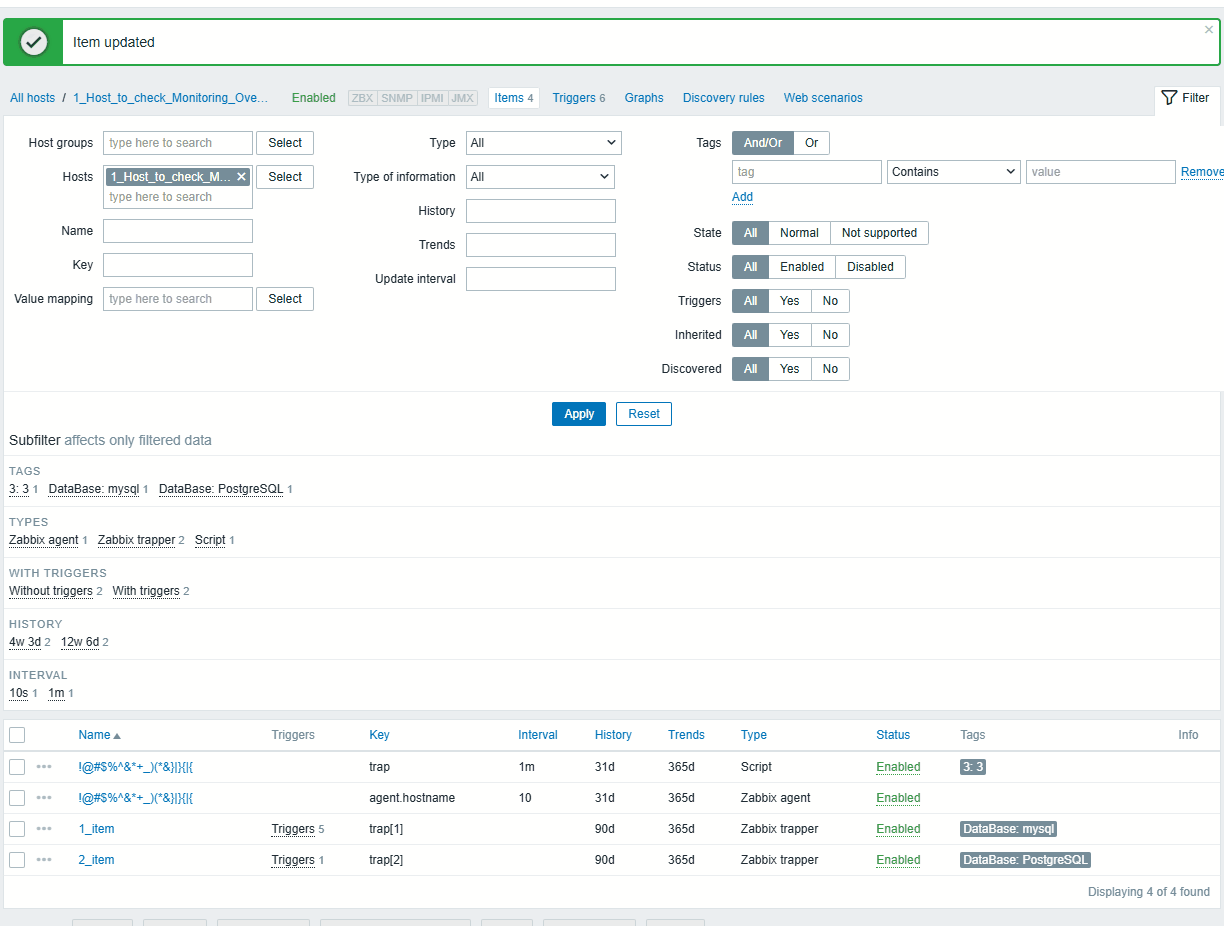This screenshot has height=926, width=1224.
Task: Expand the Type dropdown
Action: tap(544, 143)
